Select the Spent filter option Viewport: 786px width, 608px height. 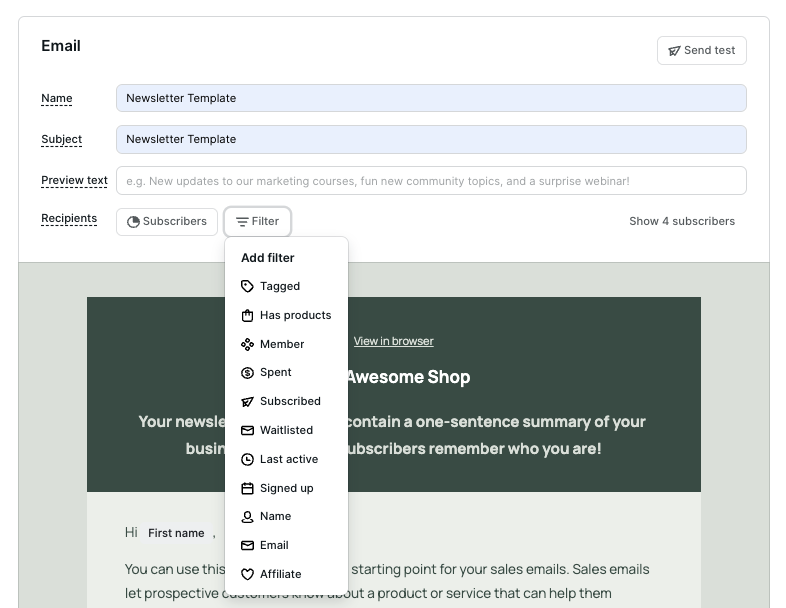point(286,372)
